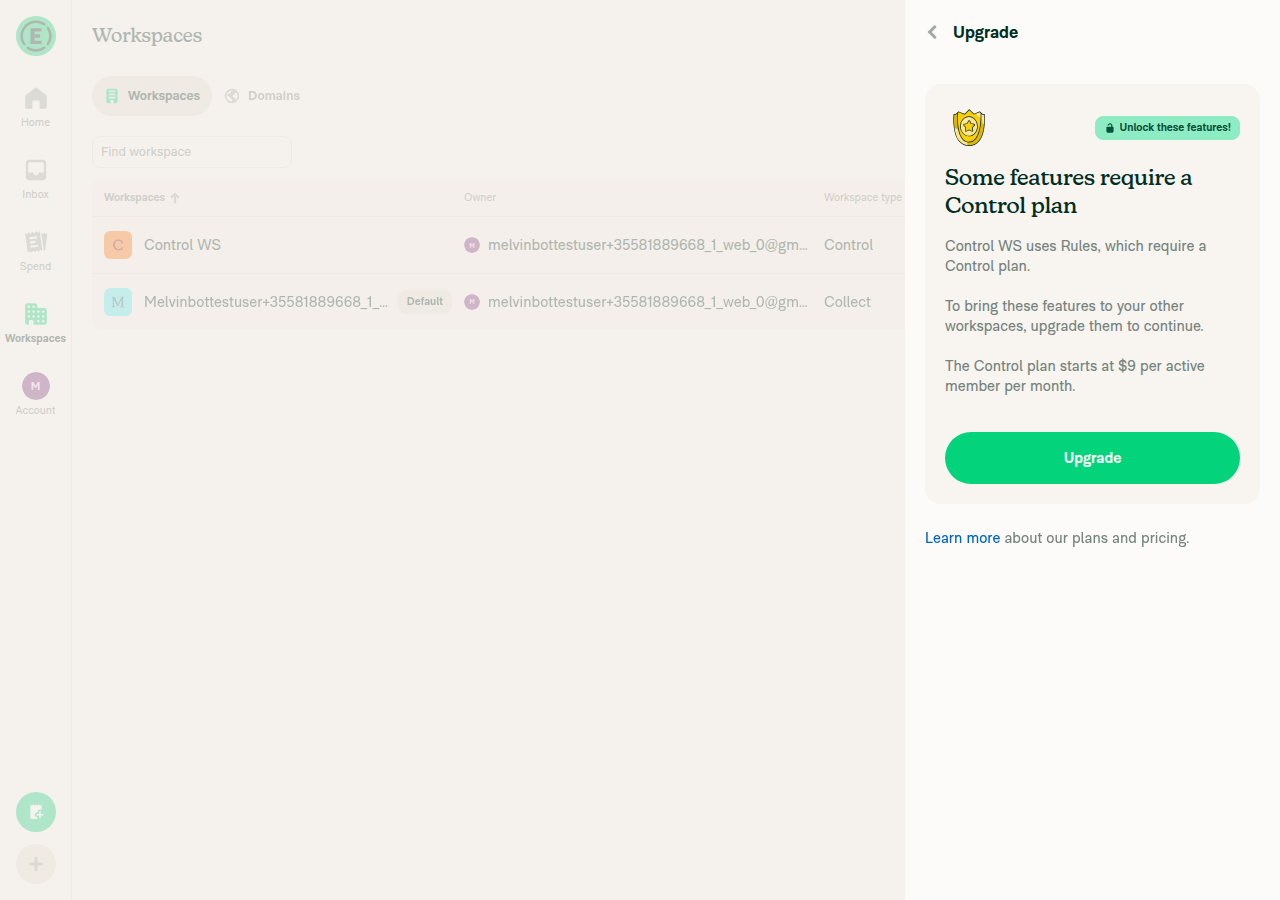Go to Home in sidebar
The image size is (1280, 900).
tap(36, 107)
